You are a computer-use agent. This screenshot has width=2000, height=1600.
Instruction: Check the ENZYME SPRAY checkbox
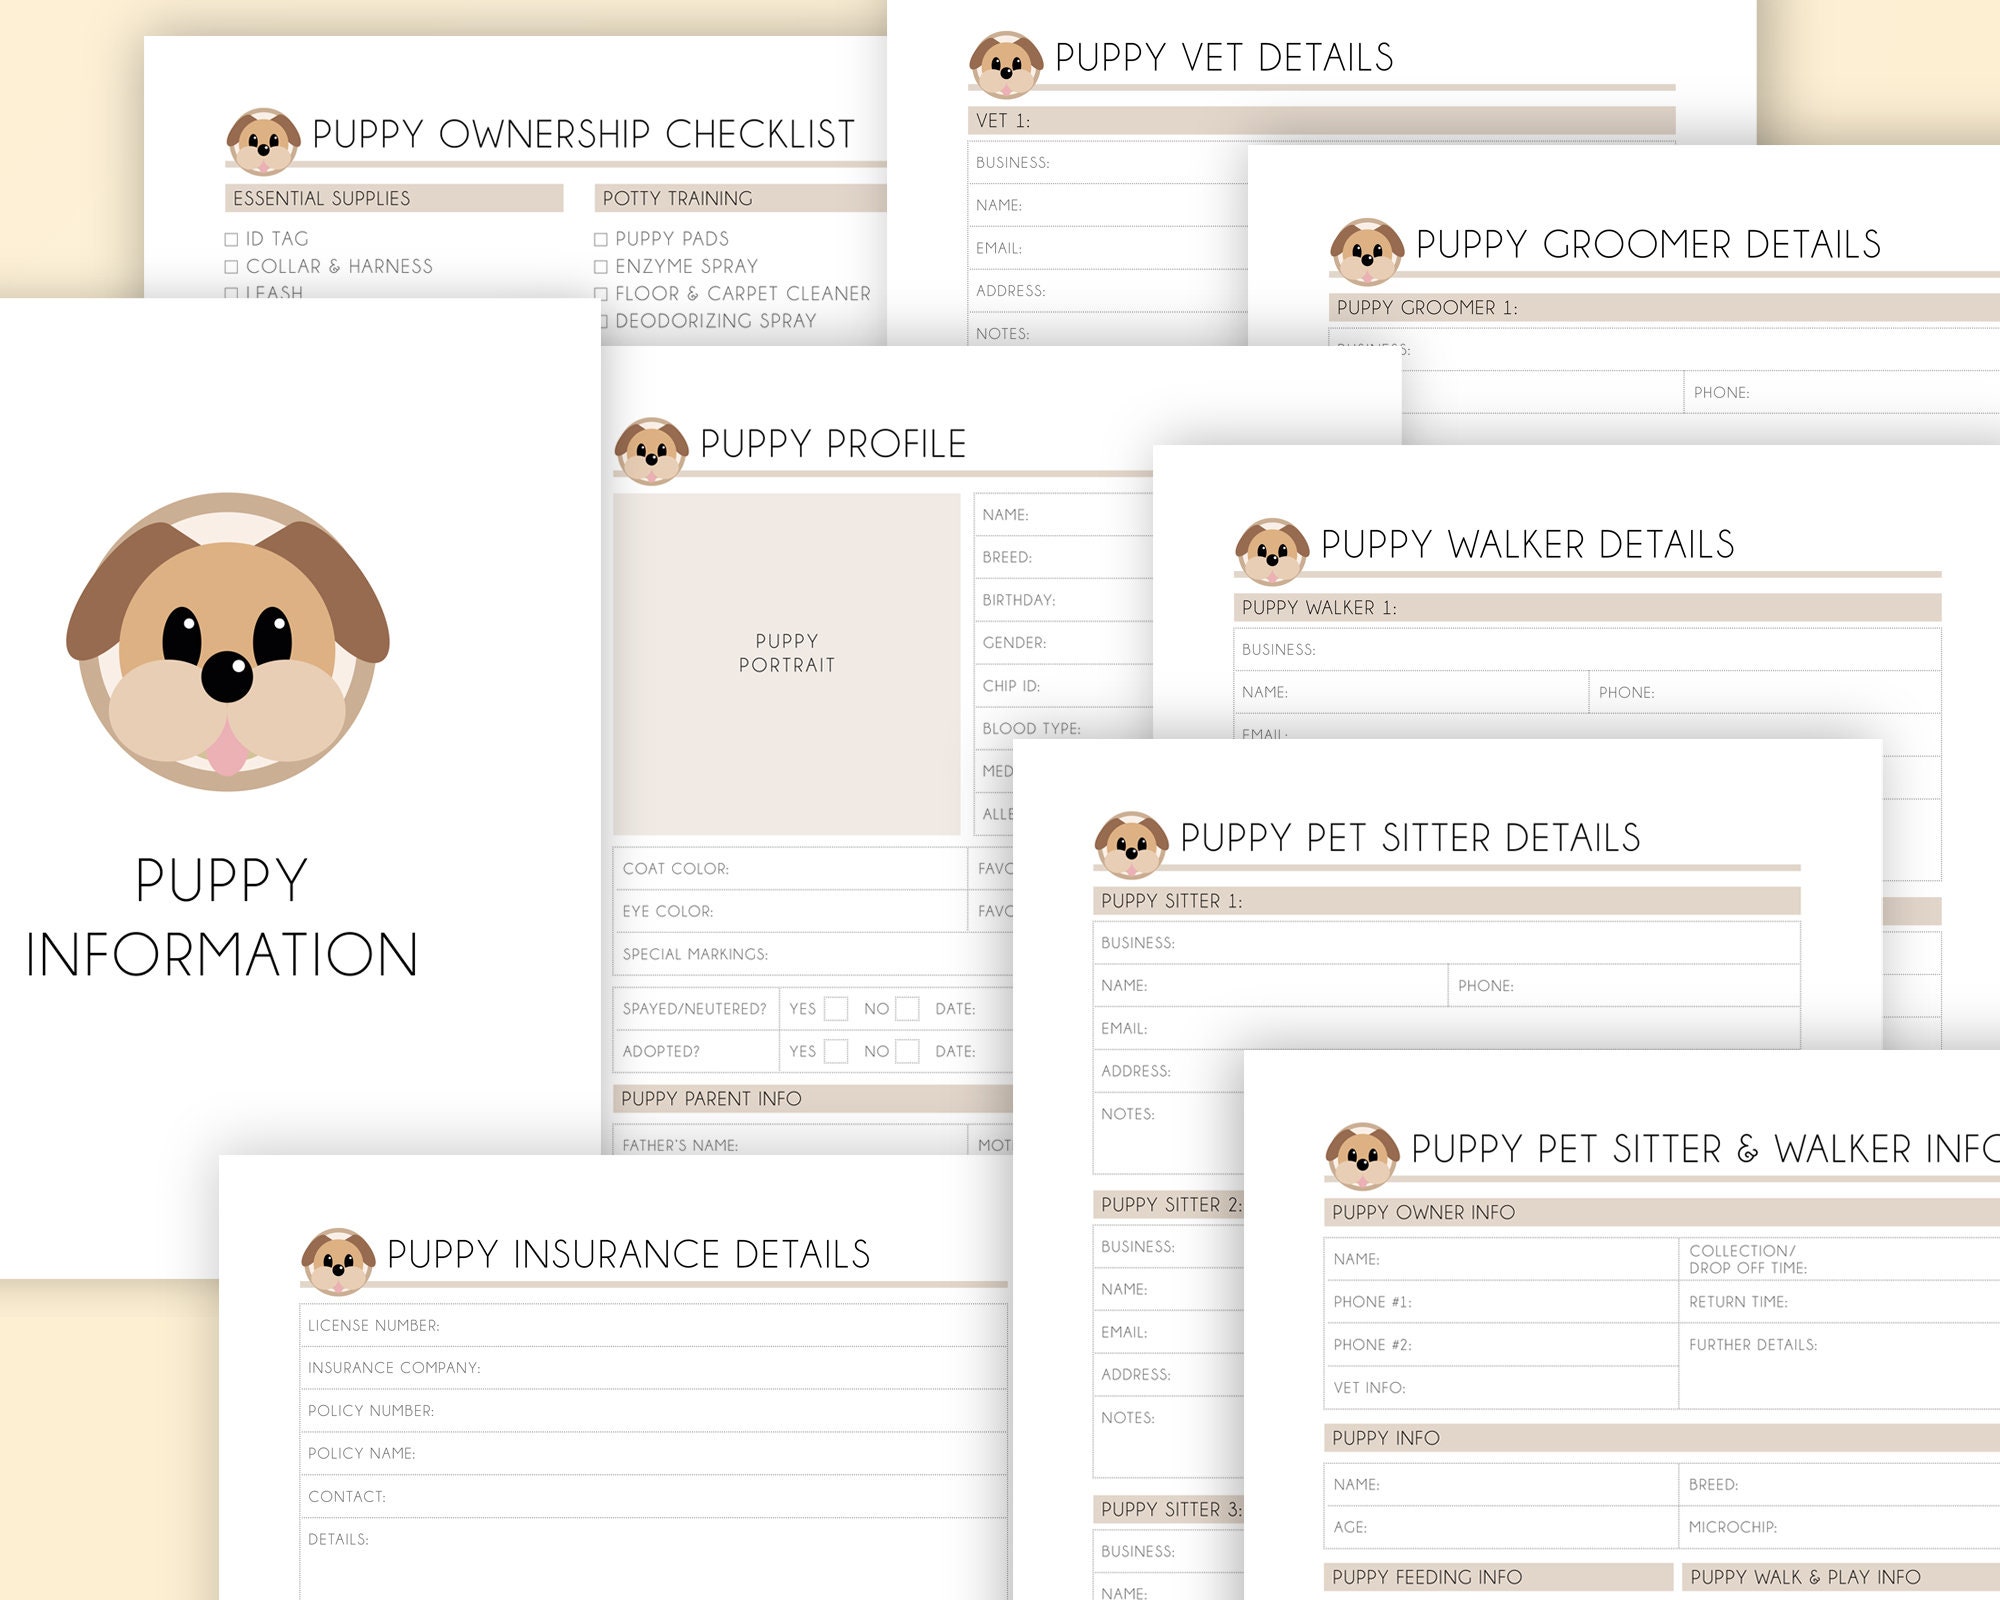(x=599, y=266)
